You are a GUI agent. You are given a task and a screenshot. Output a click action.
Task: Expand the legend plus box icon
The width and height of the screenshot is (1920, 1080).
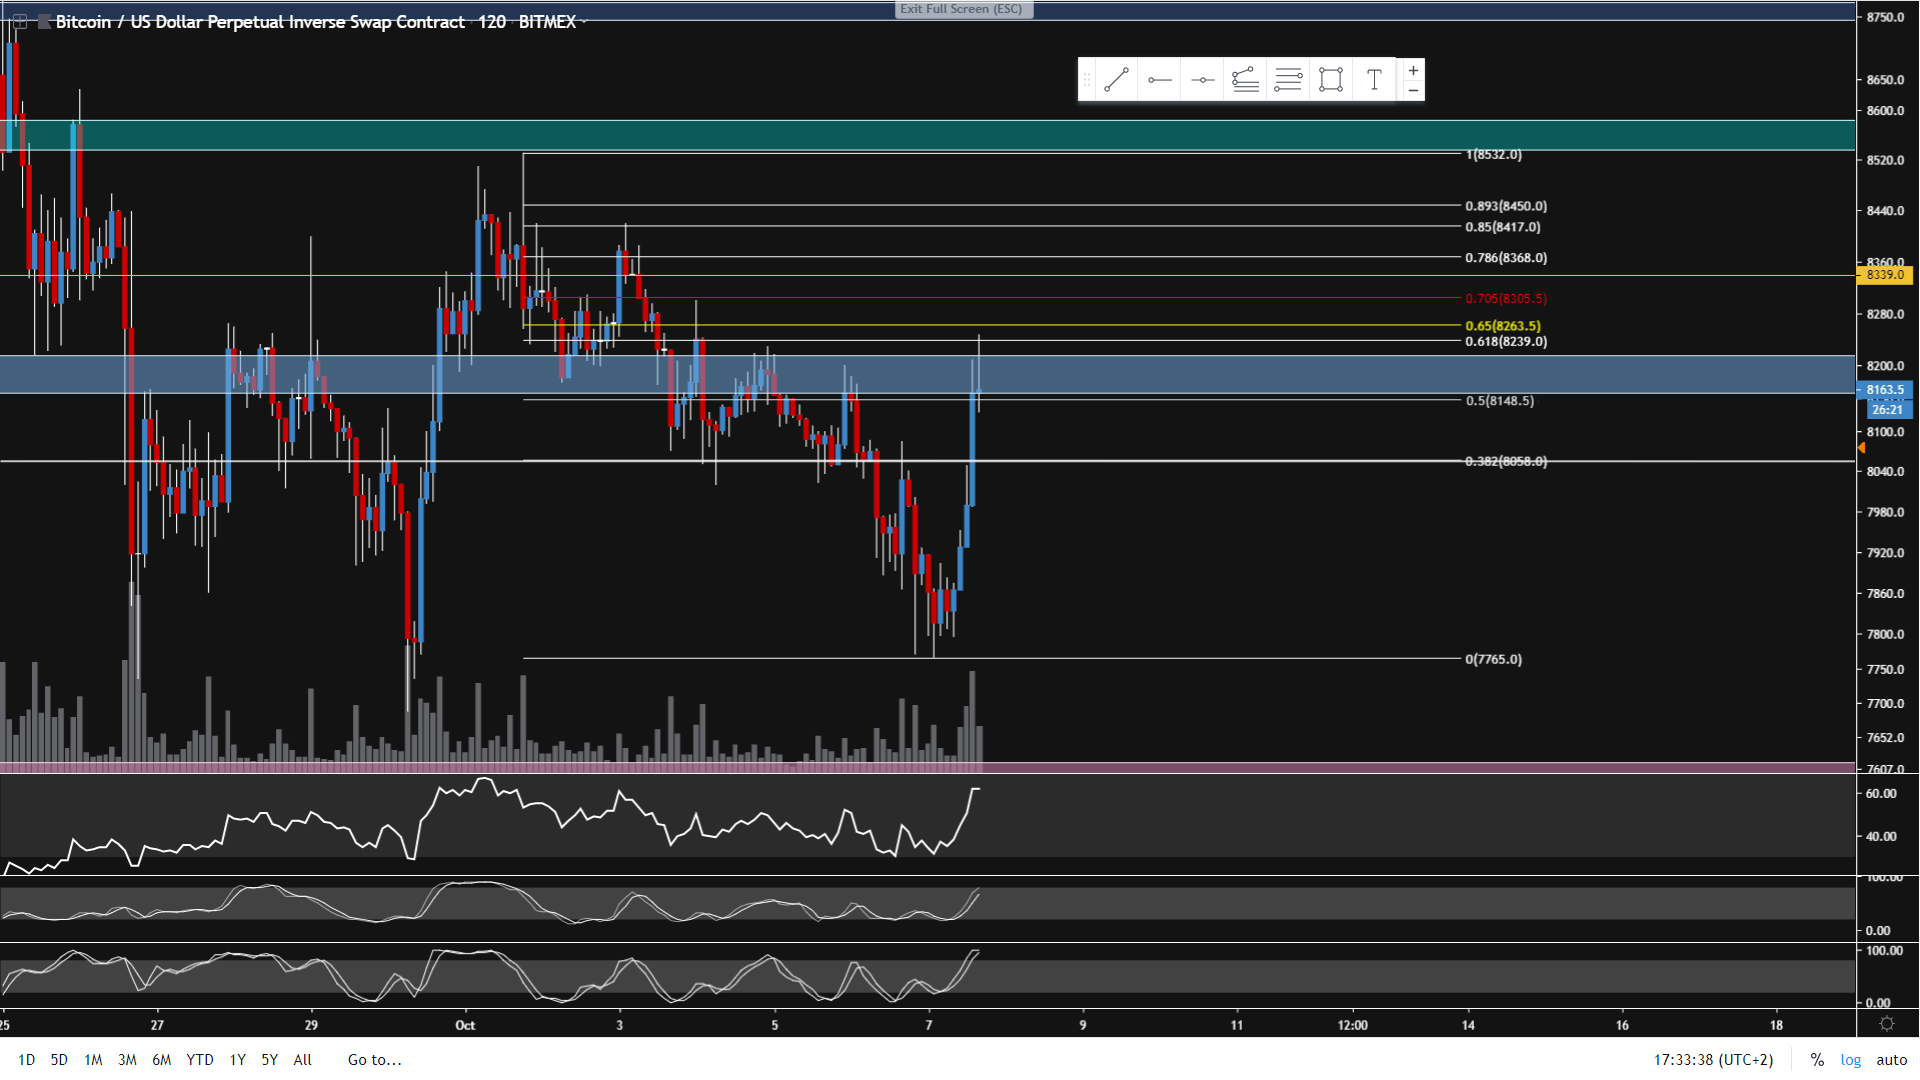tap(19, 21)
